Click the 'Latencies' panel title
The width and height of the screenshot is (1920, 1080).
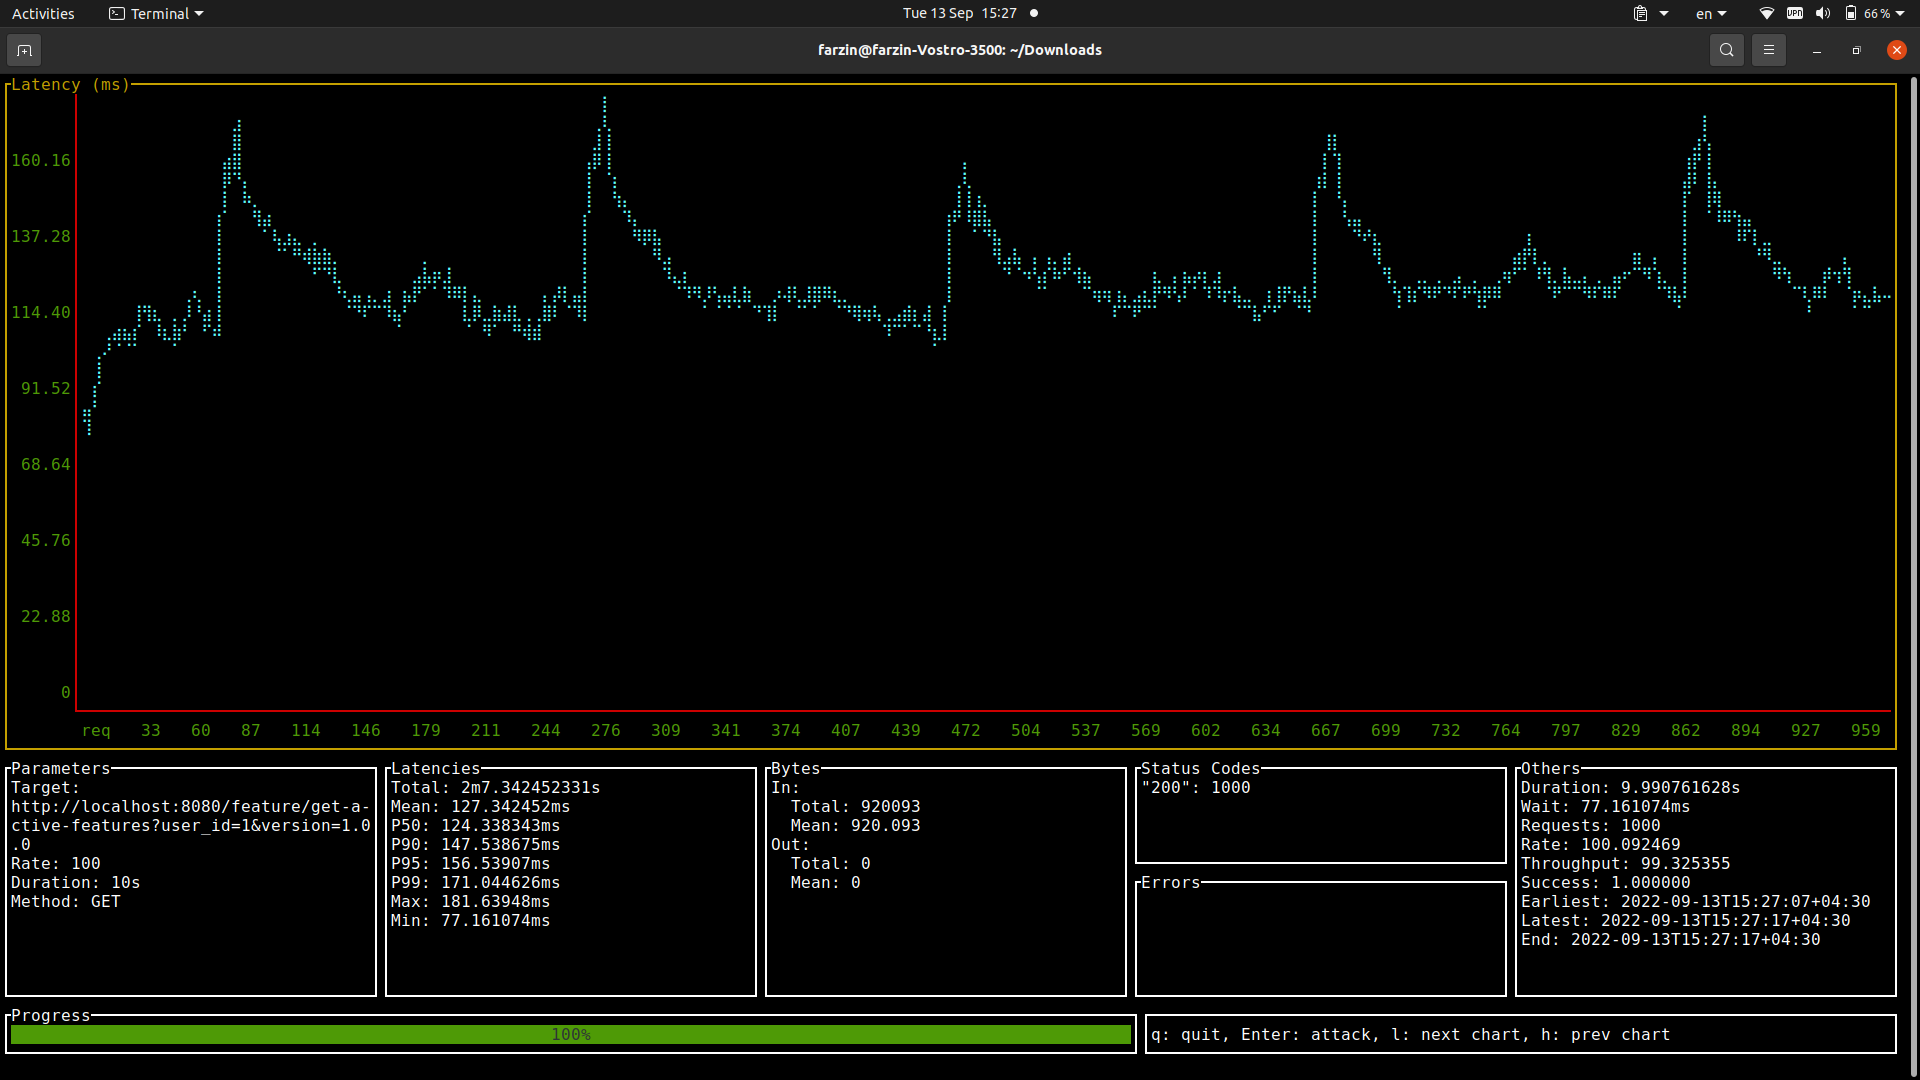coord(436,769)
